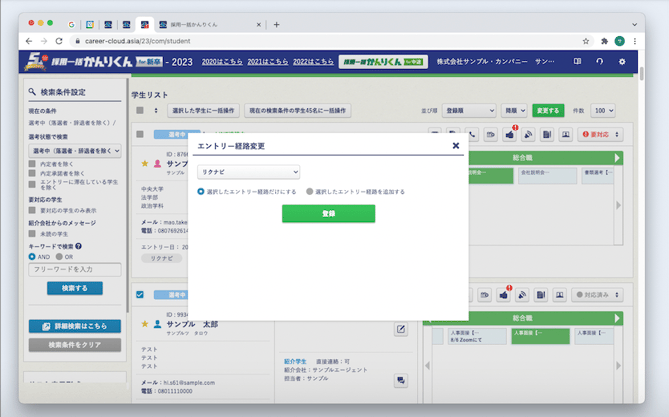Click the かんりくん for 中途 banner

(383, 61)
